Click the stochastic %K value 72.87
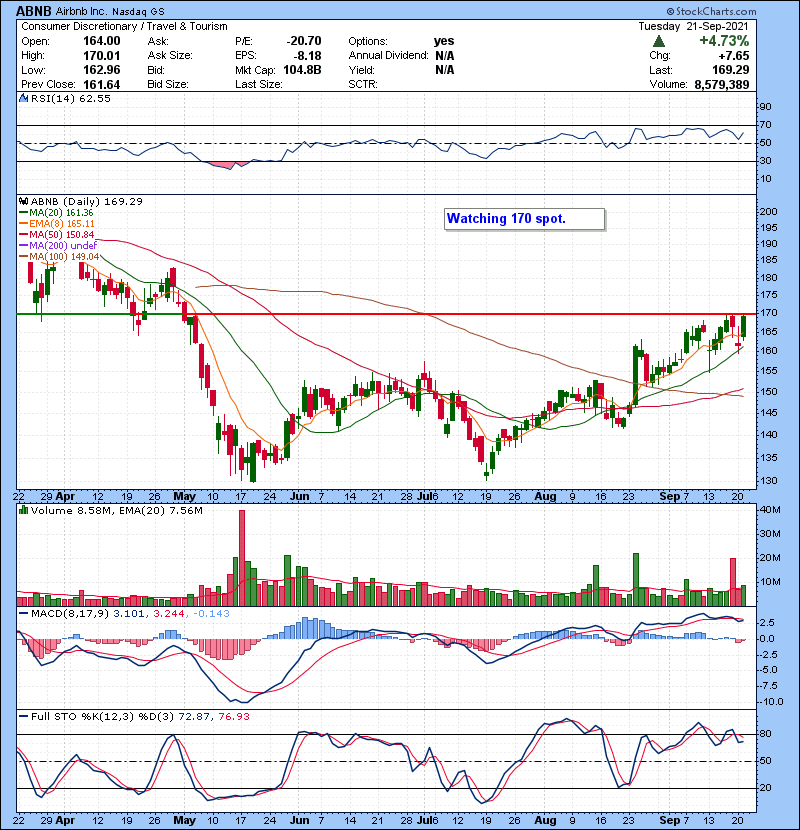800x830 pixels. pyautogui.click(x=194, y=717)
